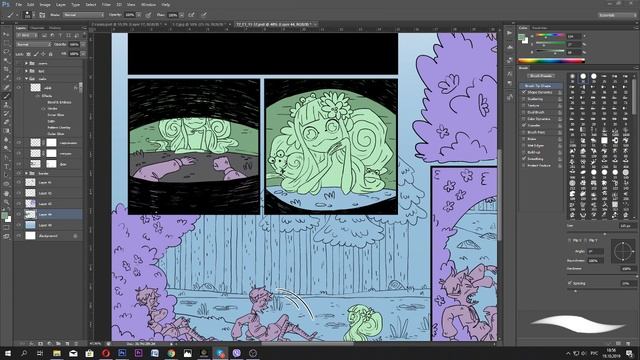
Task: Open the Image menu
Action: click(x=45, y=4)
